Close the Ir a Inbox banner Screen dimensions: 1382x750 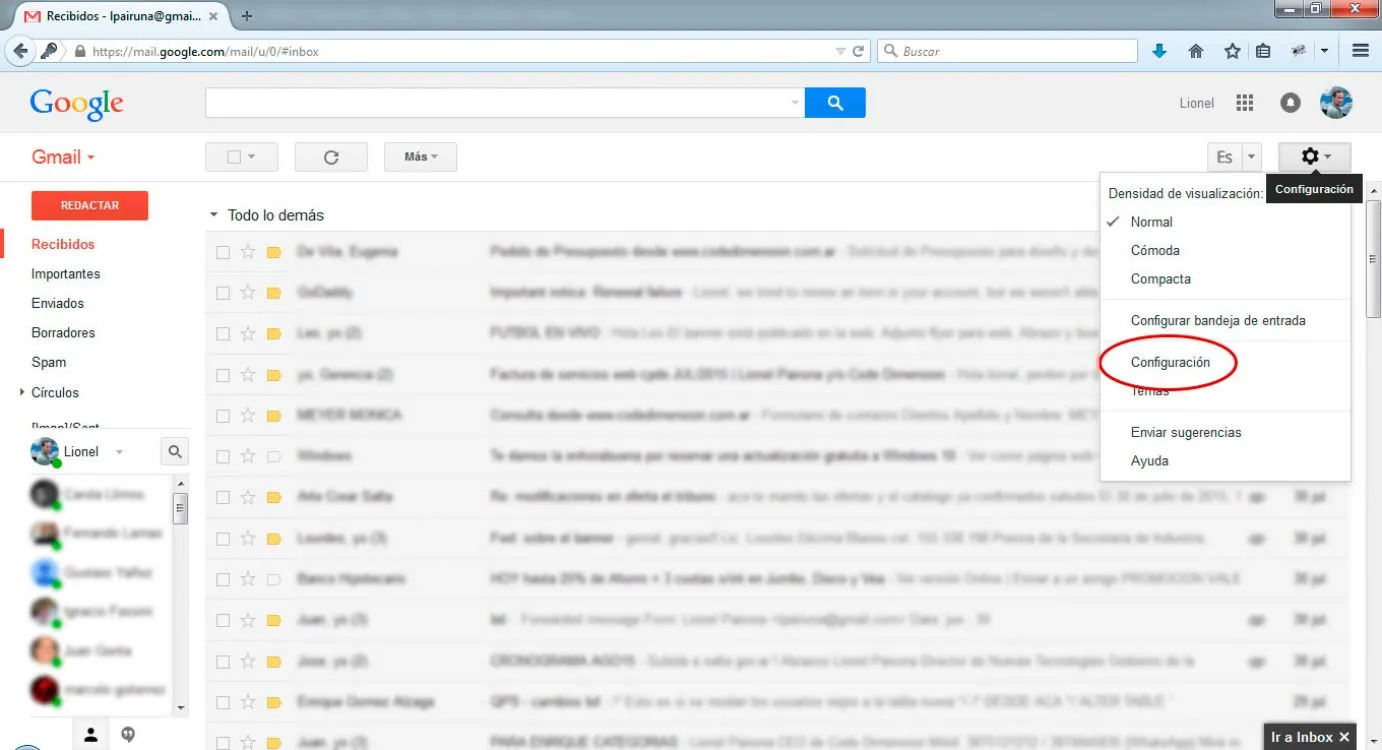[x=1345, y=737]
